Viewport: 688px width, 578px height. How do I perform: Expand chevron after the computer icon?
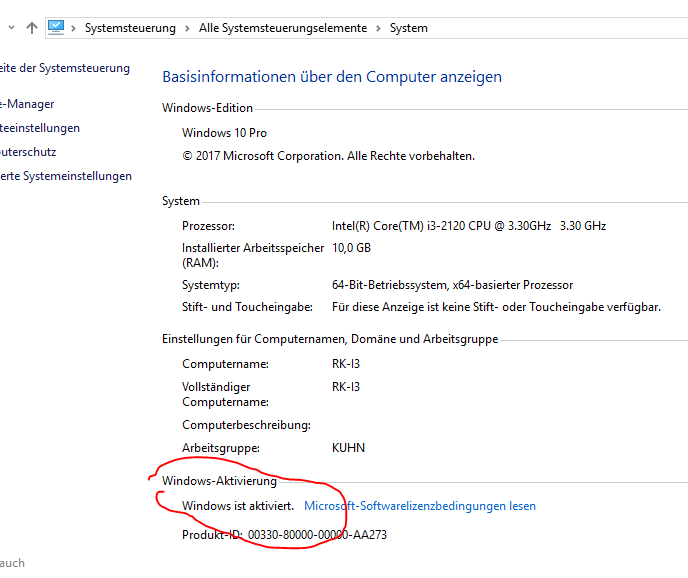73,29
